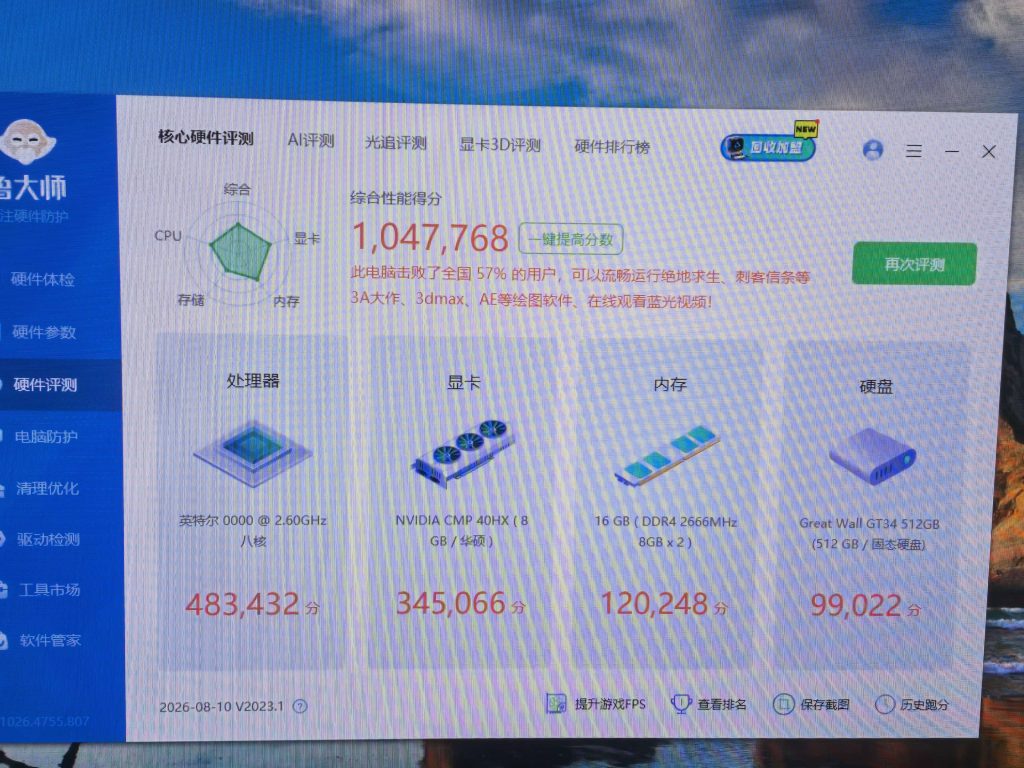Image resolution: width=1024 pixels, height=768 pixels.
Task: Close the Ludashi window
Action: coord(989,152)
